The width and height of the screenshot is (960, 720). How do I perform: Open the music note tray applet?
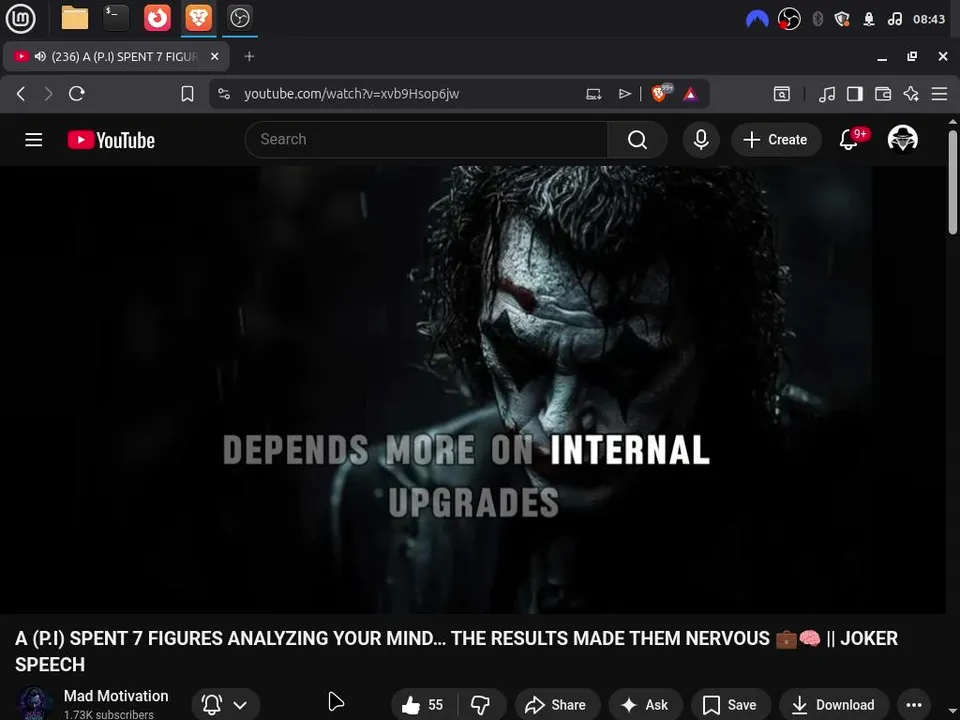point(894,20)
